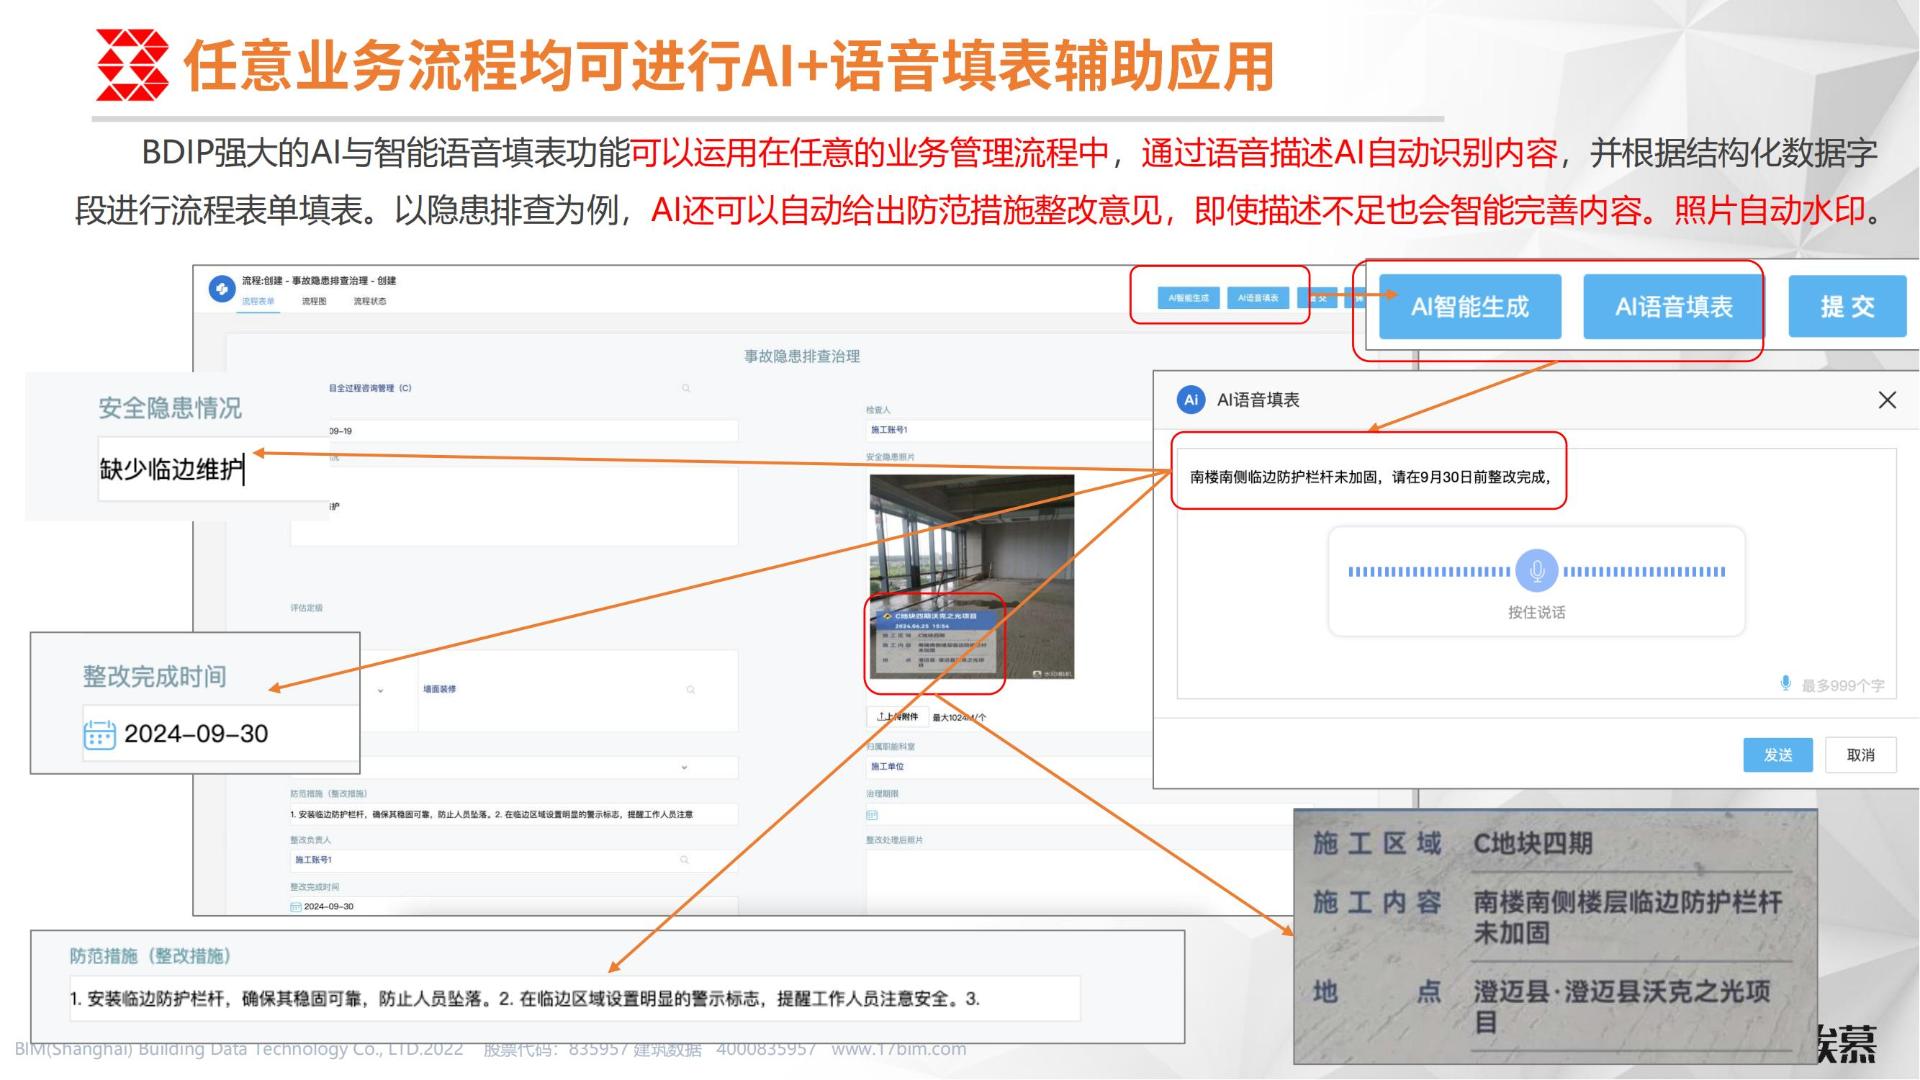Screen dimensions: 1920x1080
Task: Switch to the 流程图 tab
Action: point(314,301)
